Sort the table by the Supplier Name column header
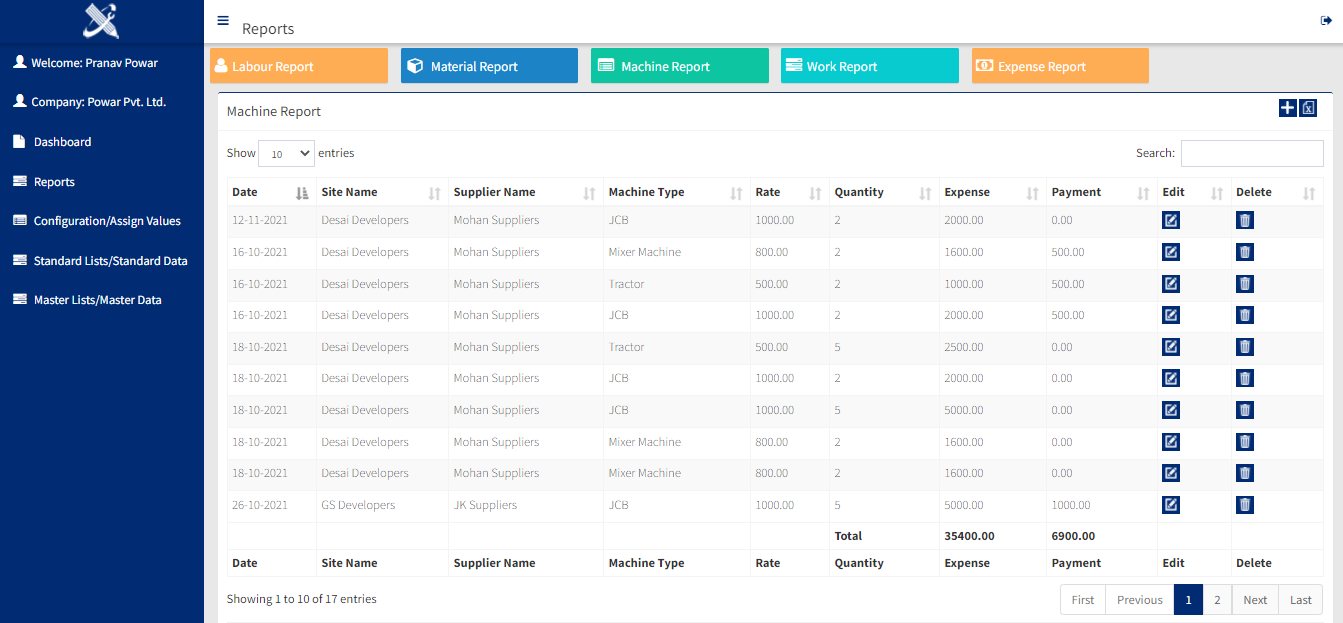This screenshot has height=623, width=1343. 526,192
